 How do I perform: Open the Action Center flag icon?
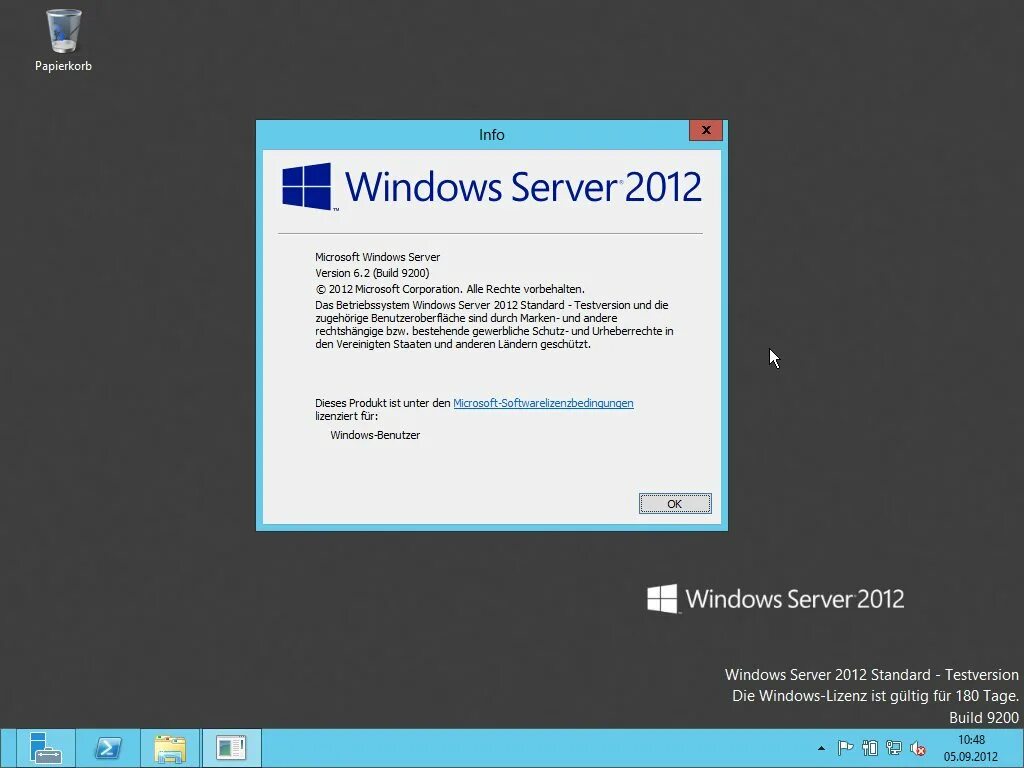click(x=845, y=748)
